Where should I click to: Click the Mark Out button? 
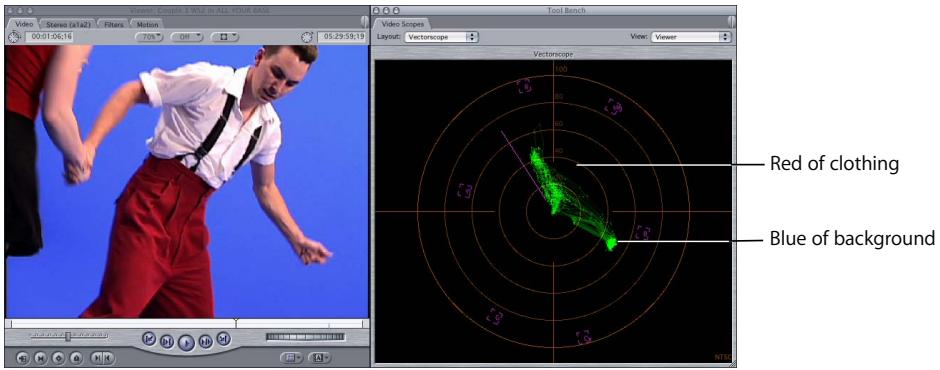pyautogui.click(x=108, y=358)
